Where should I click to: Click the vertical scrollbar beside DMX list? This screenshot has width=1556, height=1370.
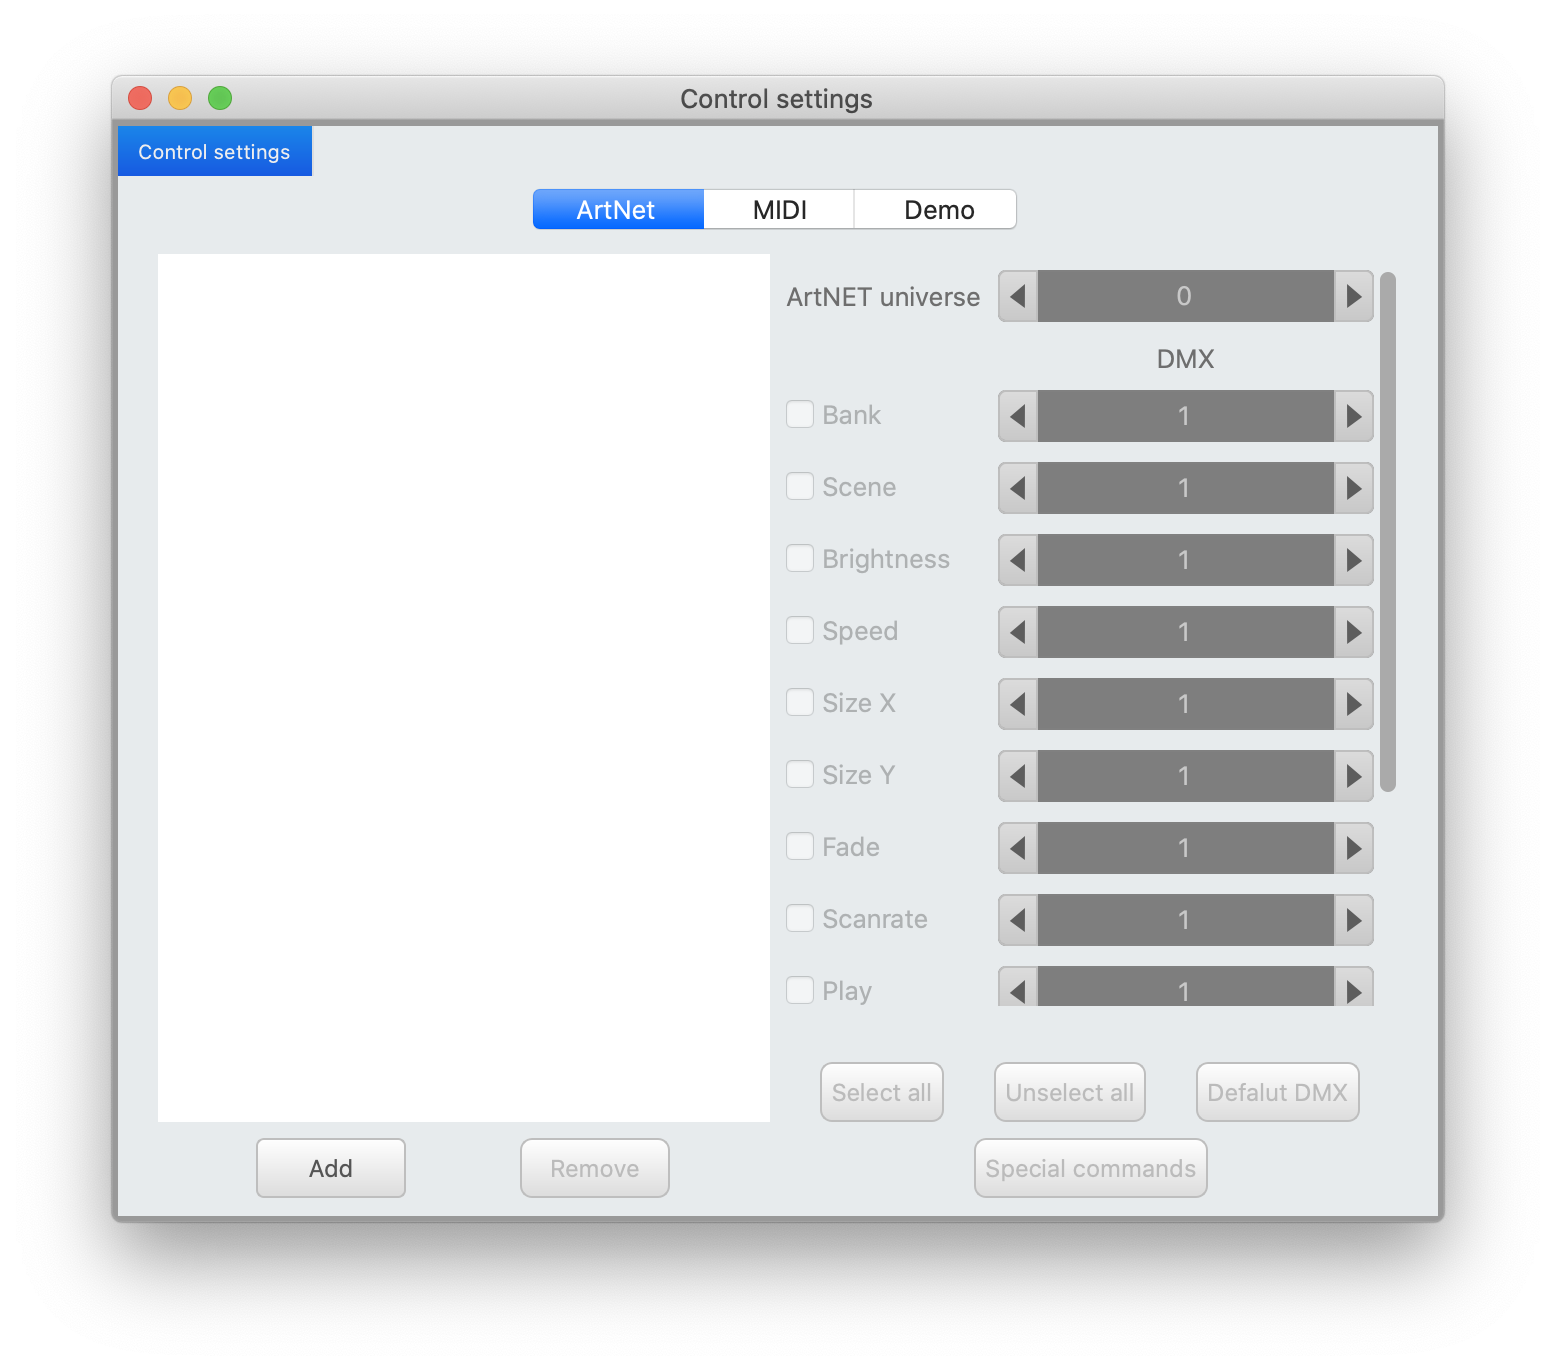(1387, 532)
